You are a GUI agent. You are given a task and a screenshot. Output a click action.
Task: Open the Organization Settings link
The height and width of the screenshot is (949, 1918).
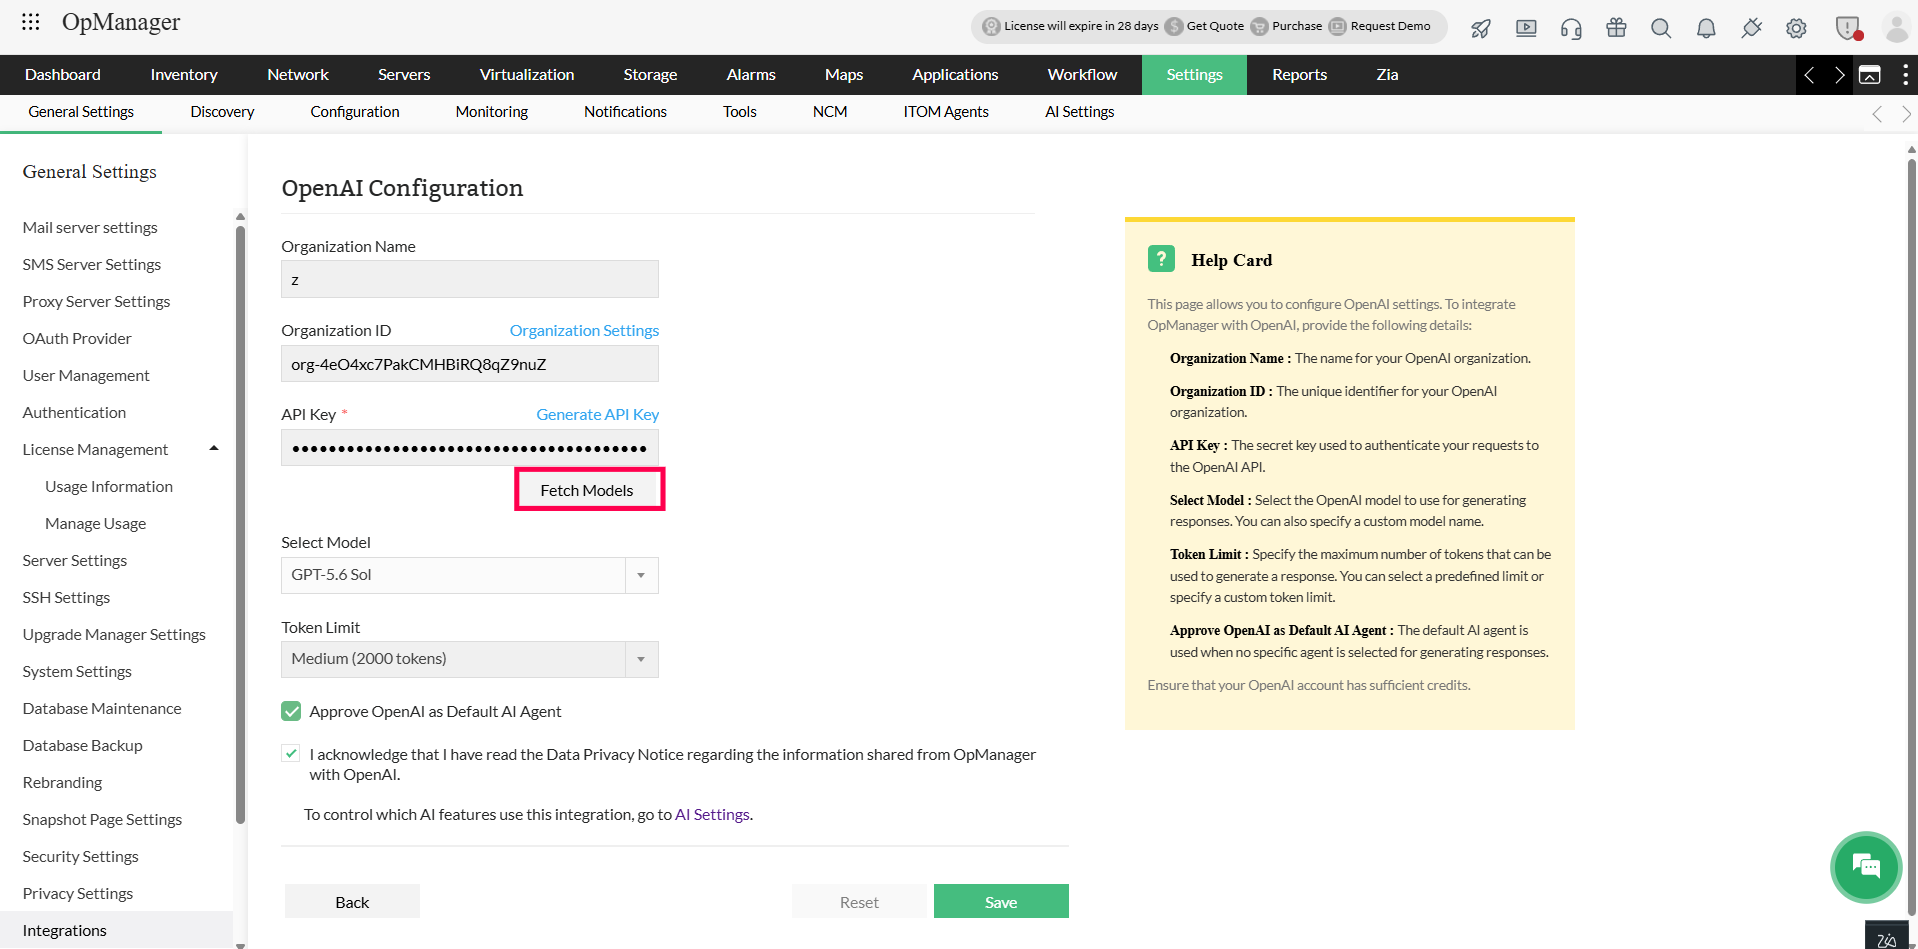pyautogui.click(x=584, y=330)
